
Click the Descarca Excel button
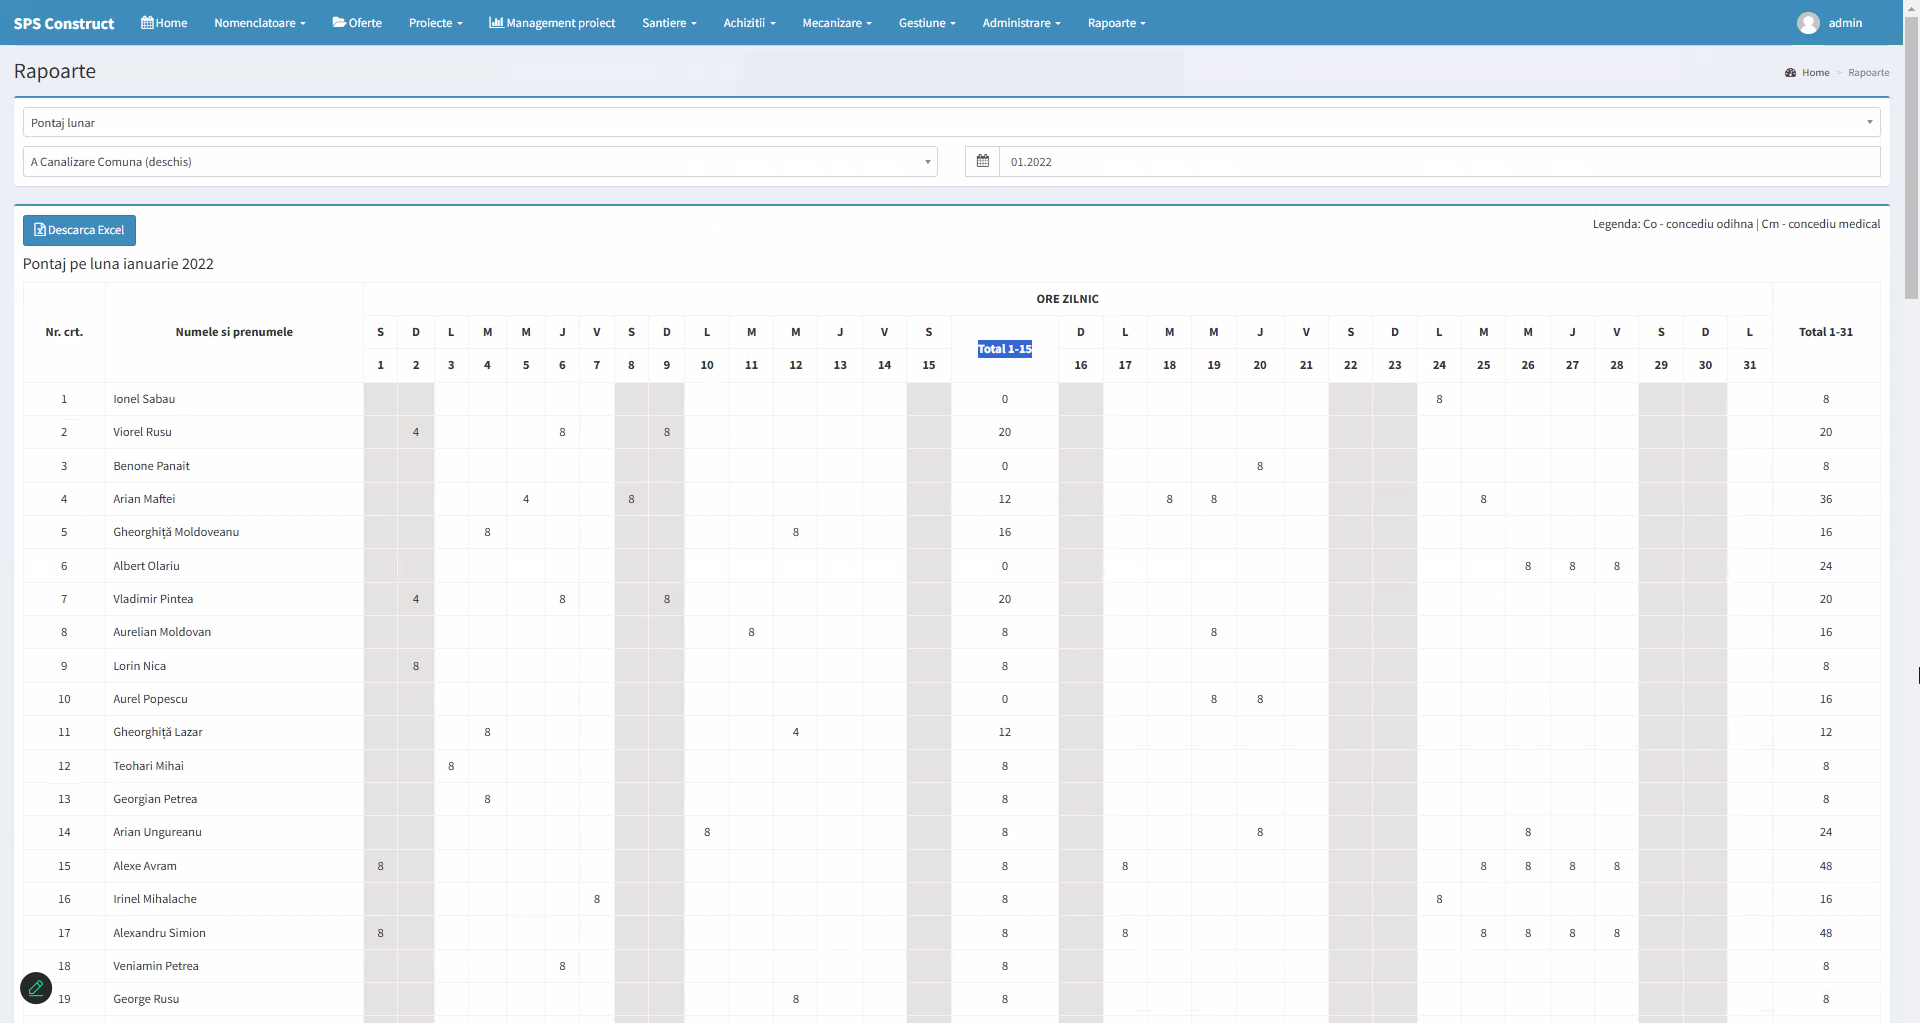click(x=79, y=230)
